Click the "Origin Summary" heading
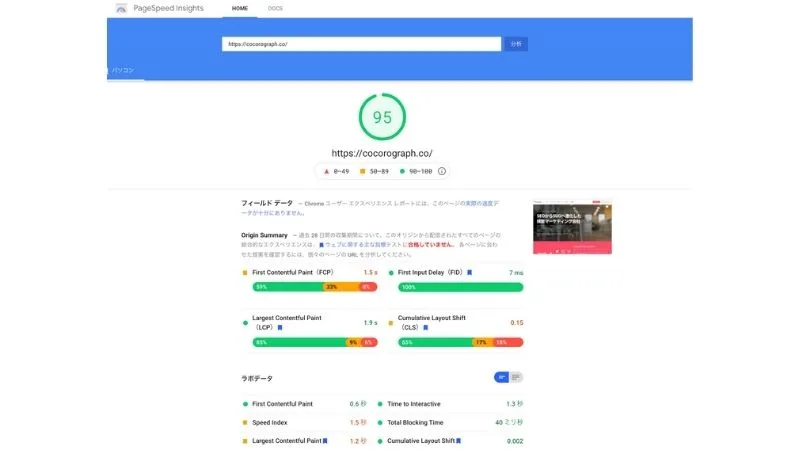The height and width of the screenshot is (450, 800). [x=264, y=235]
